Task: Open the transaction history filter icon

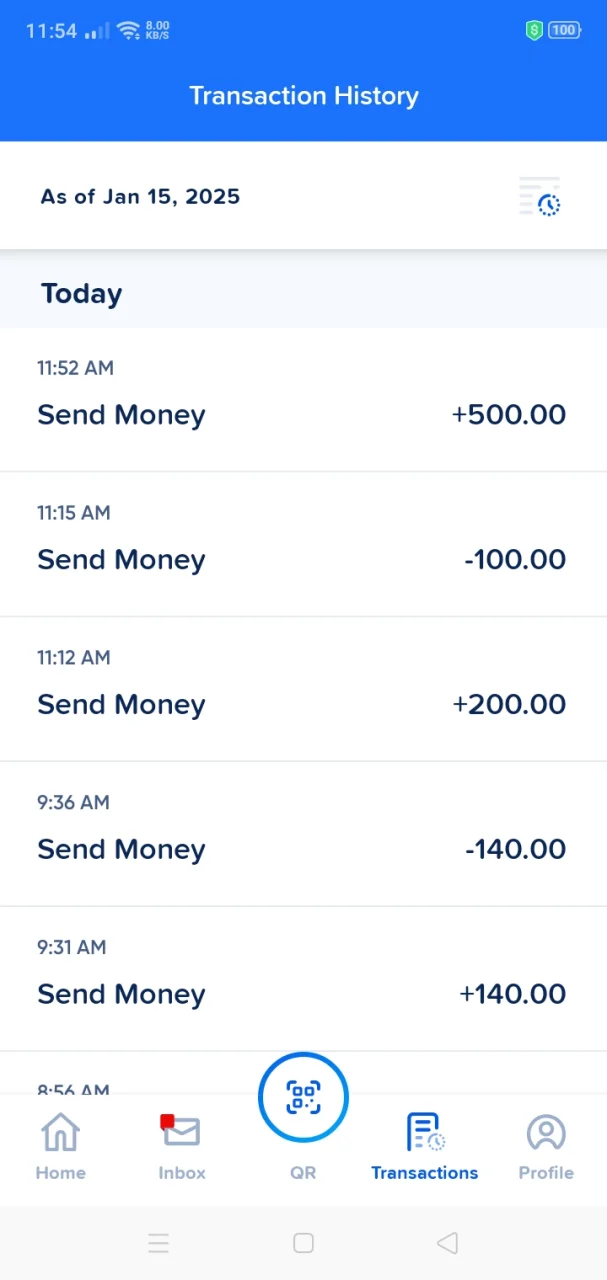Action: 540,197
